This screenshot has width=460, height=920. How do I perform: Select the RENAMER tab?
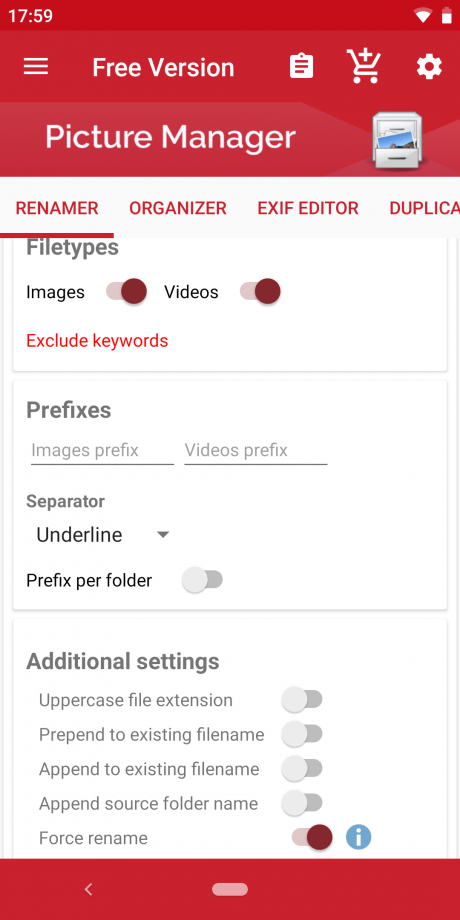click(x=57, y=208)
